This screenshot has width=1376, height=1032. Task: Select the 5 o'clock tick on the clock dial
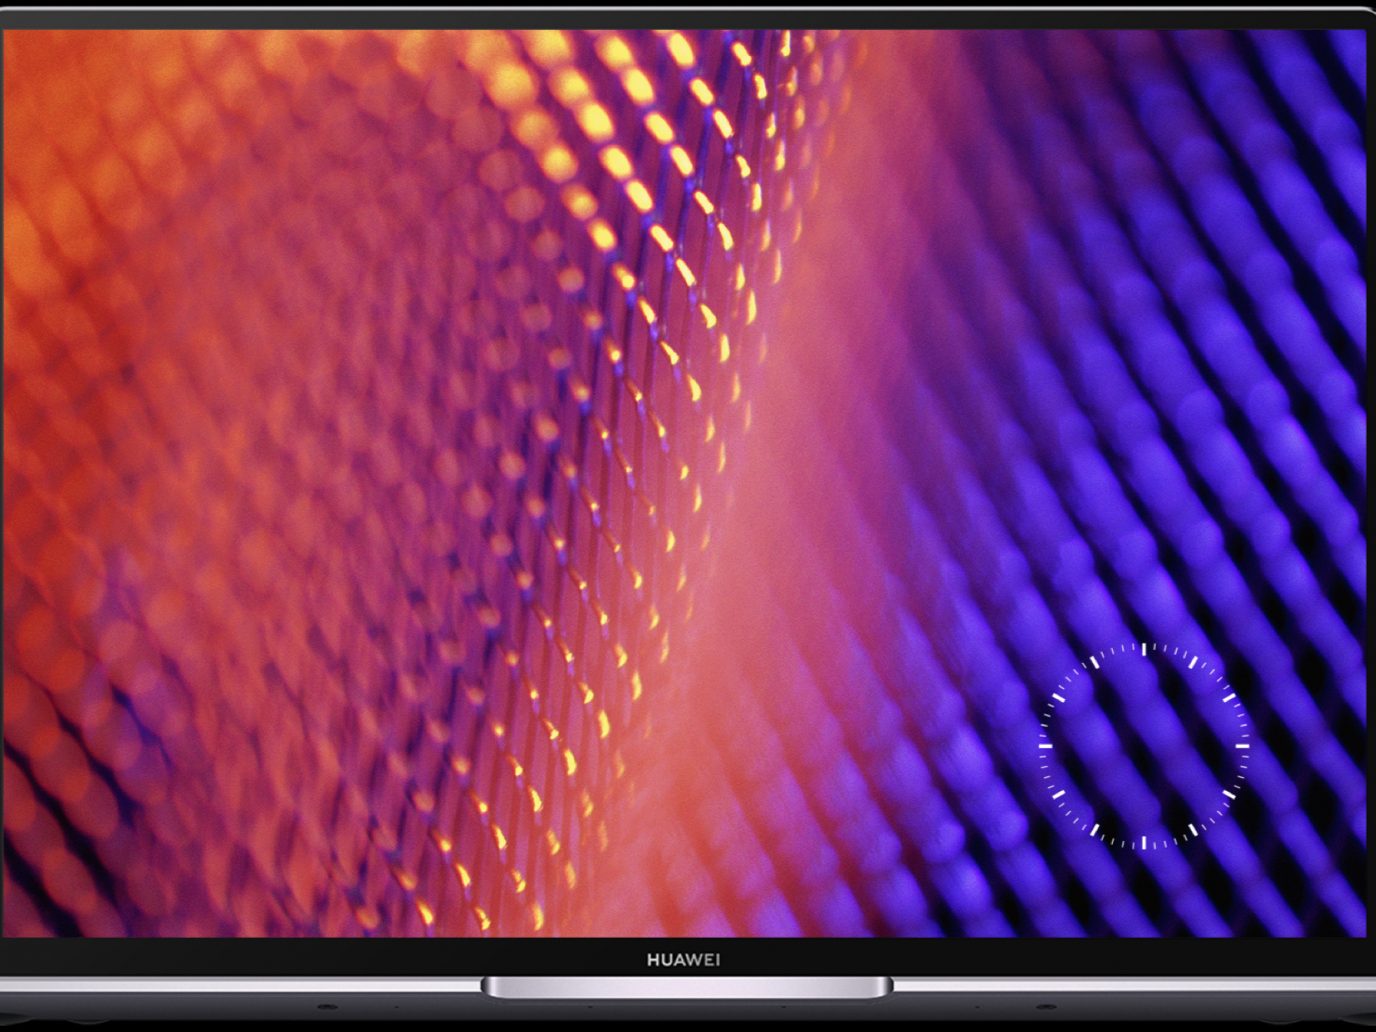pos(1192,830)
